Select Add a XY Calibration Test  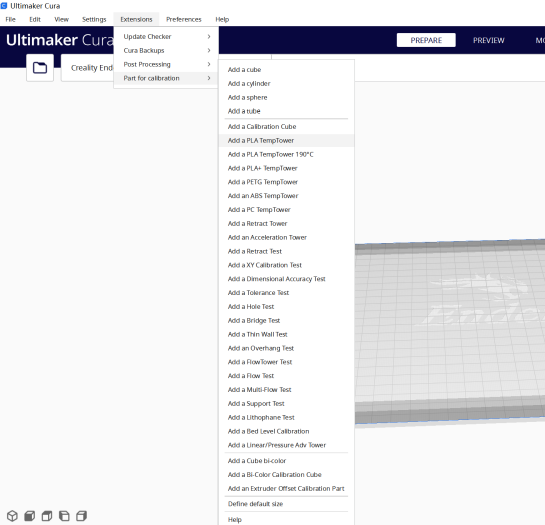pyautogui.click(x=286, y=265)
